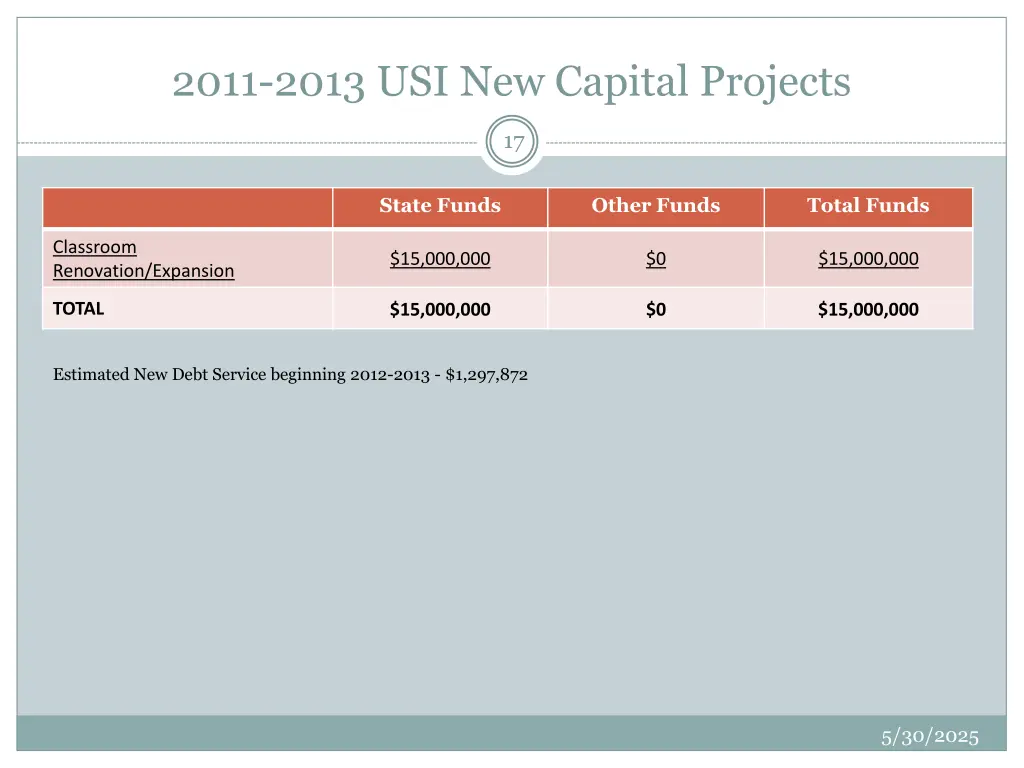The height and width of the screenshot is (768, 1024).
Task: Click the slide title about USI New Capital Projects
Action: coord(511,82)
